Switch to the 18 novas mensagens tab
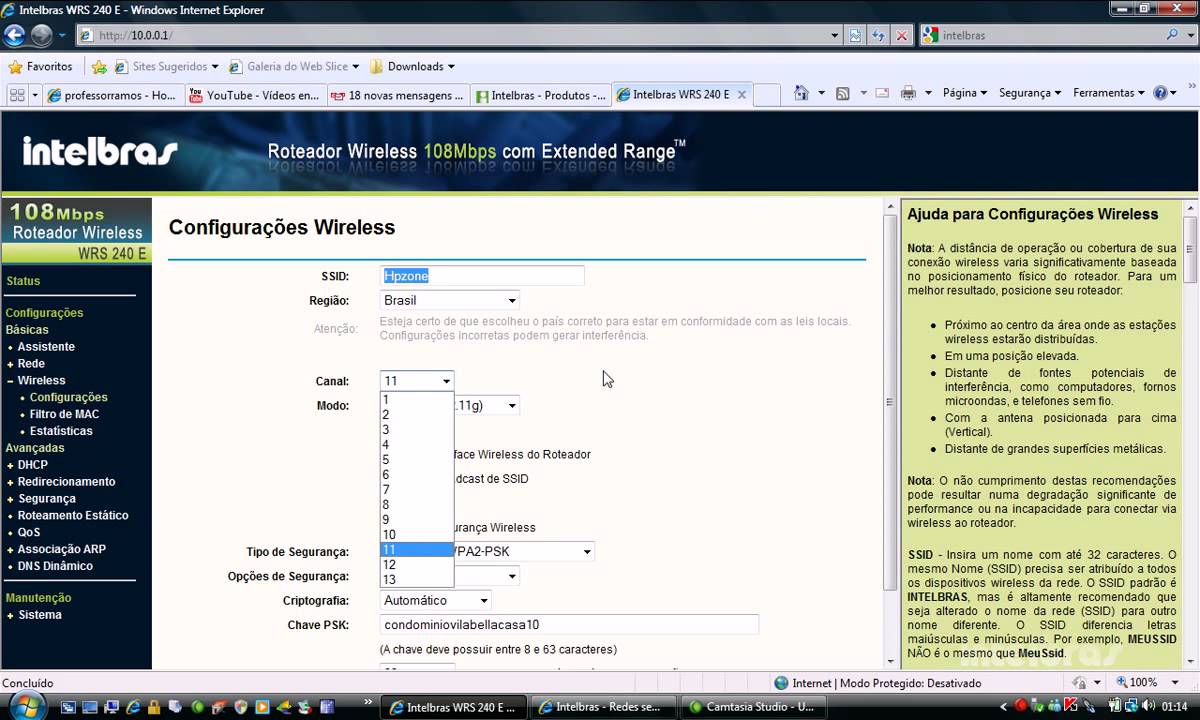This screenshot has height=720, width=1200. point(396,95)
